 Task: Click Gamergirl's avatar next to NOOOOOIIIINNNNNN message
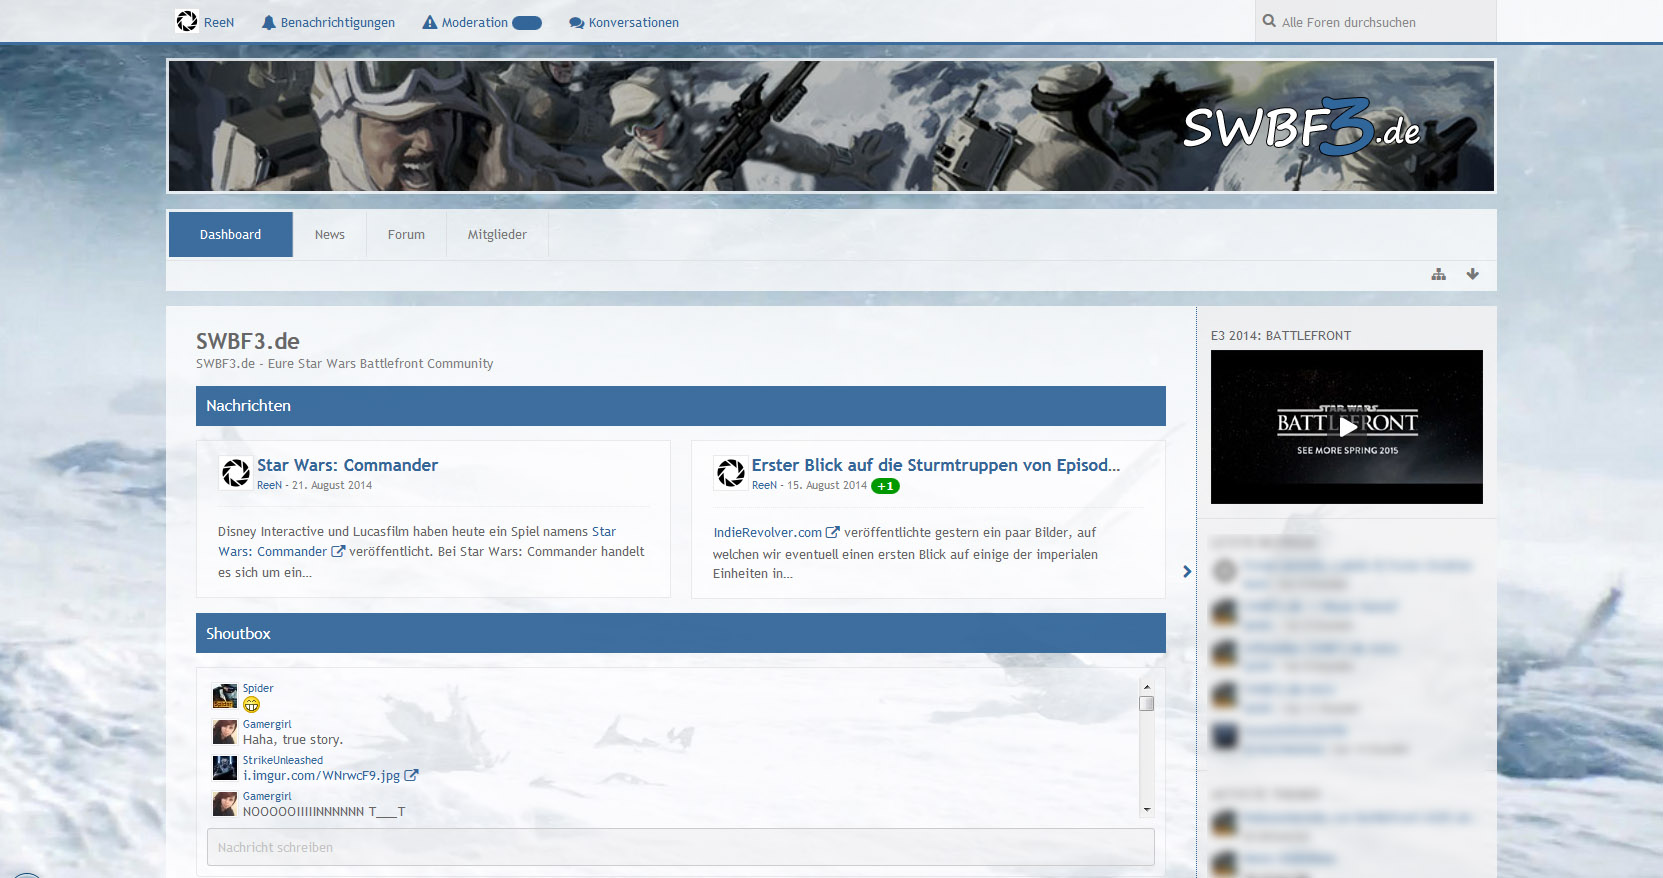pyautogui.click(x=225, y=804)
